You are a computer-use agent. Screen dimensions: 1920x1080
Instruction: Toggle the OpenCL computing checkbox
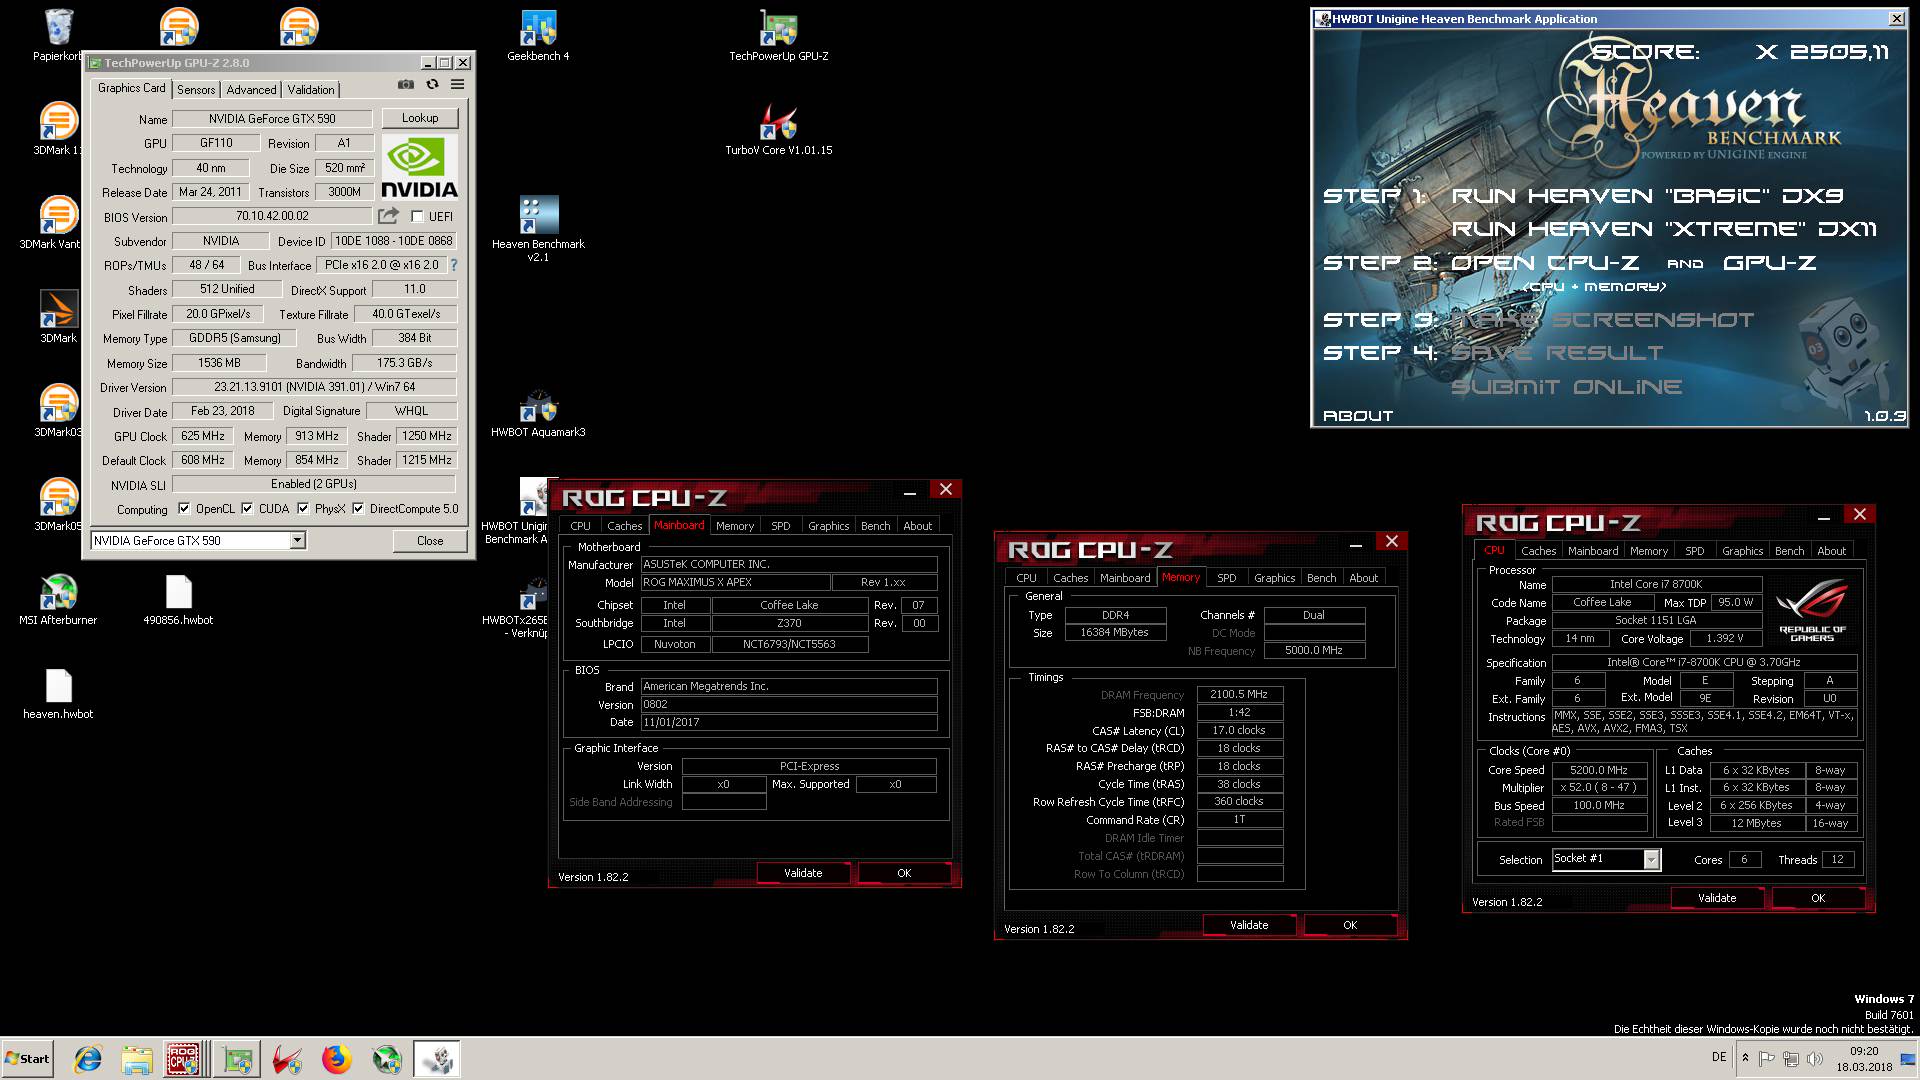[184, 509]
